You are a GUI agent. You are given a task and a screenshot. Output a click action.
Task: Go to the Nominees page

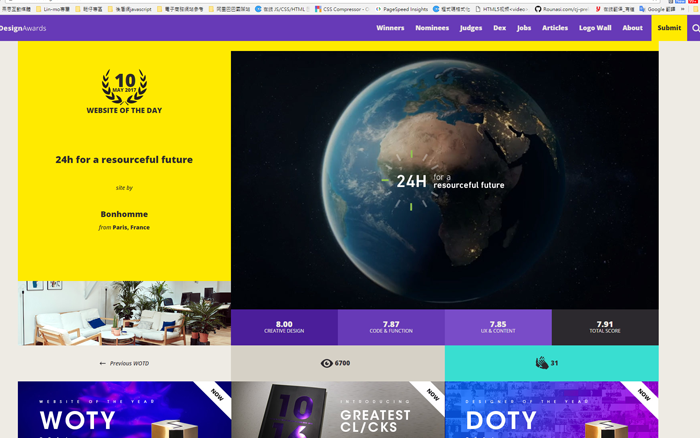point(432,28)
